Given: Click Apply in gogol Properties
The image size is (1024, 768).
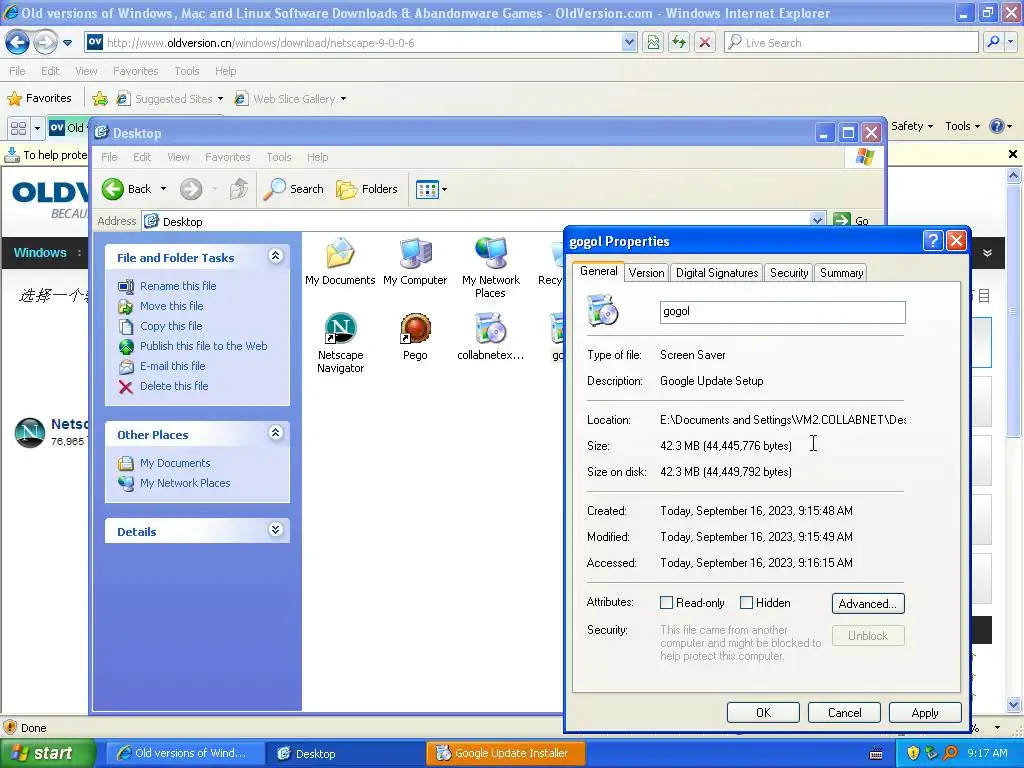Looking at the screenshot, I should point(925,712).
